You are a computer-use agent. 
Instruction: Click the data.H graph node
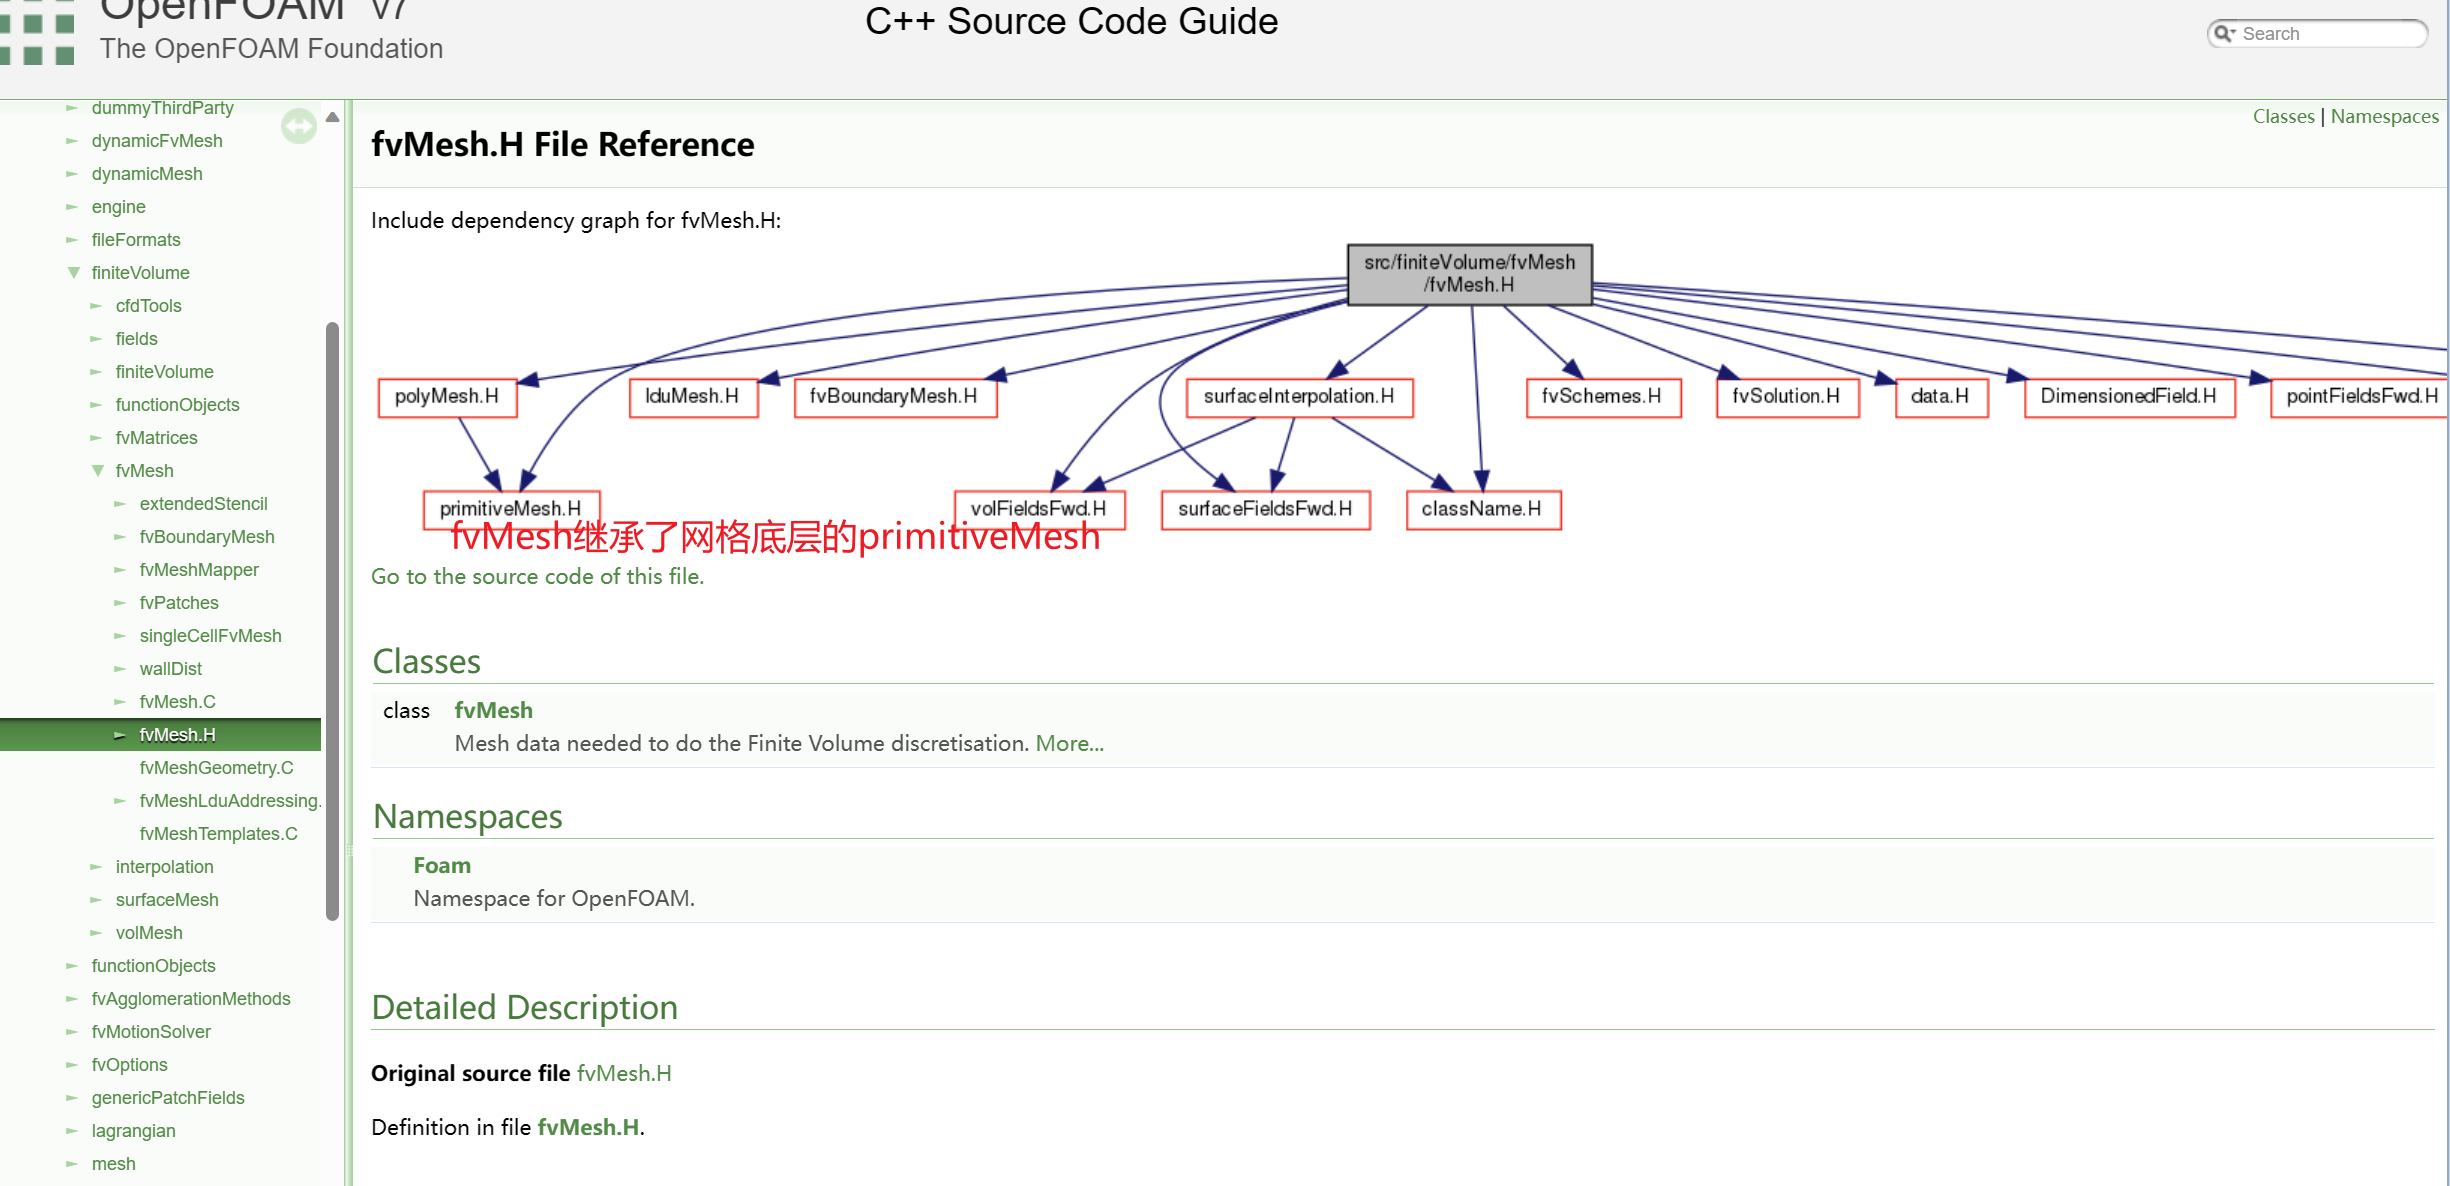(x=1941, y=397)
